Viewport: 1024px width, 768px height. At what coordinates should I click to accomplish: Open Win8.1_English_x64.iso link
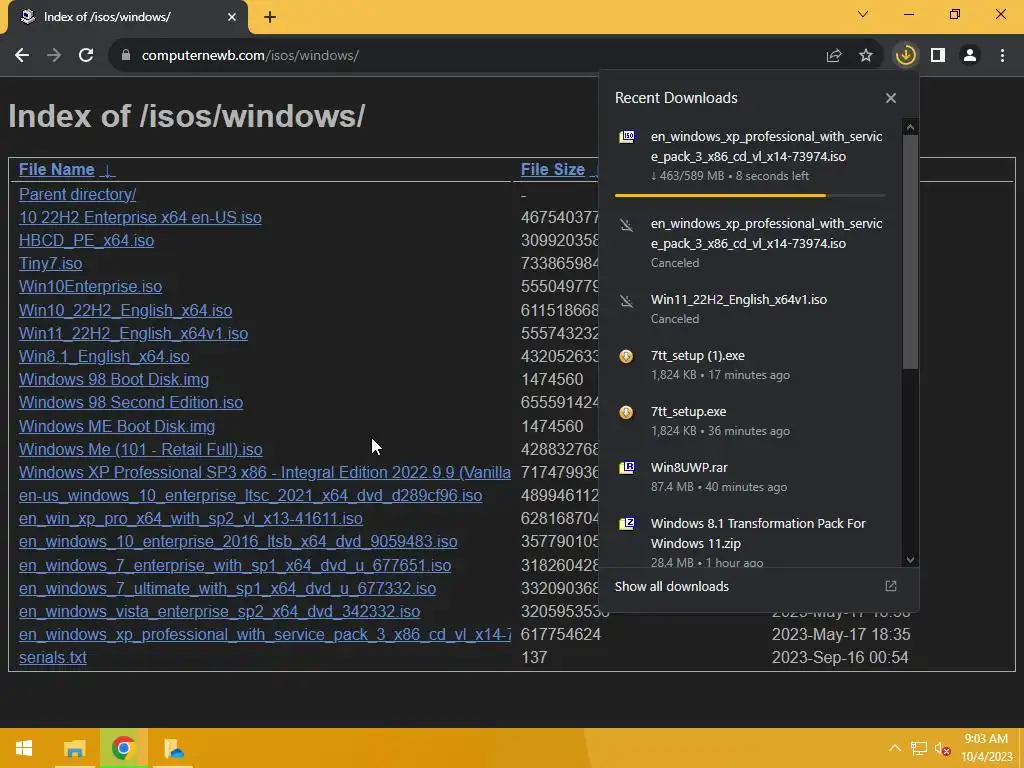pyautogui.click(x=104, y=357)
